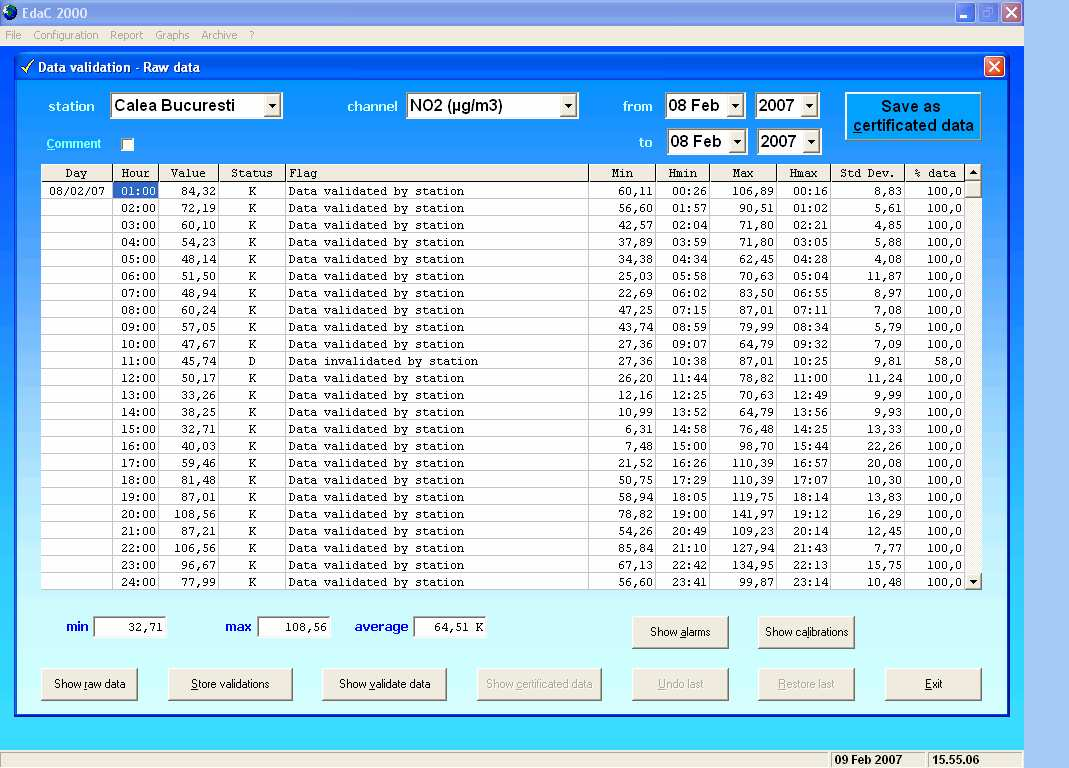
Task: Click the 58,0 percent data cell
Action: click(935, 361)
